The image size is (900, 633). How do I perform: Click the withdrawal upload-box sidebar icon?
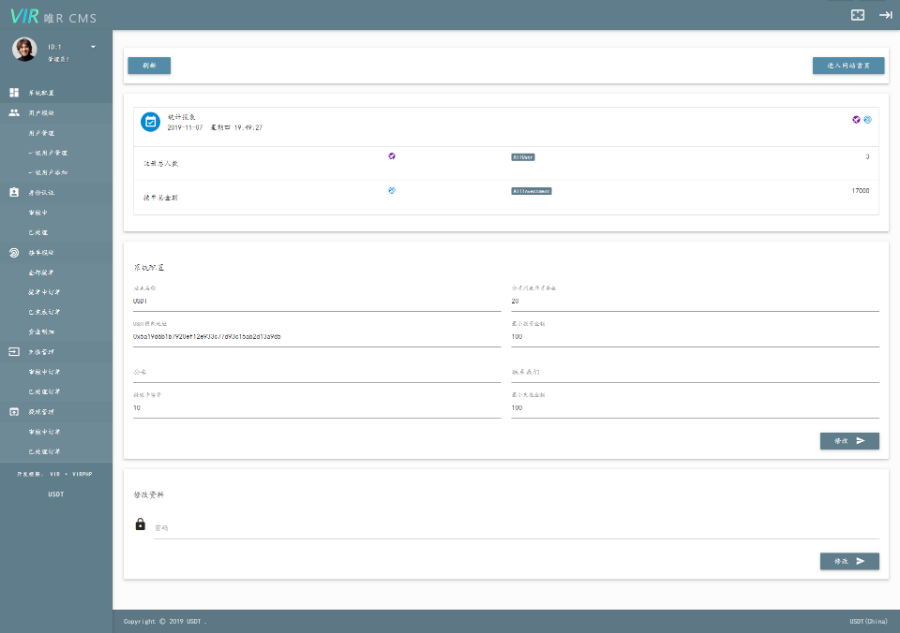coord(14,411)
